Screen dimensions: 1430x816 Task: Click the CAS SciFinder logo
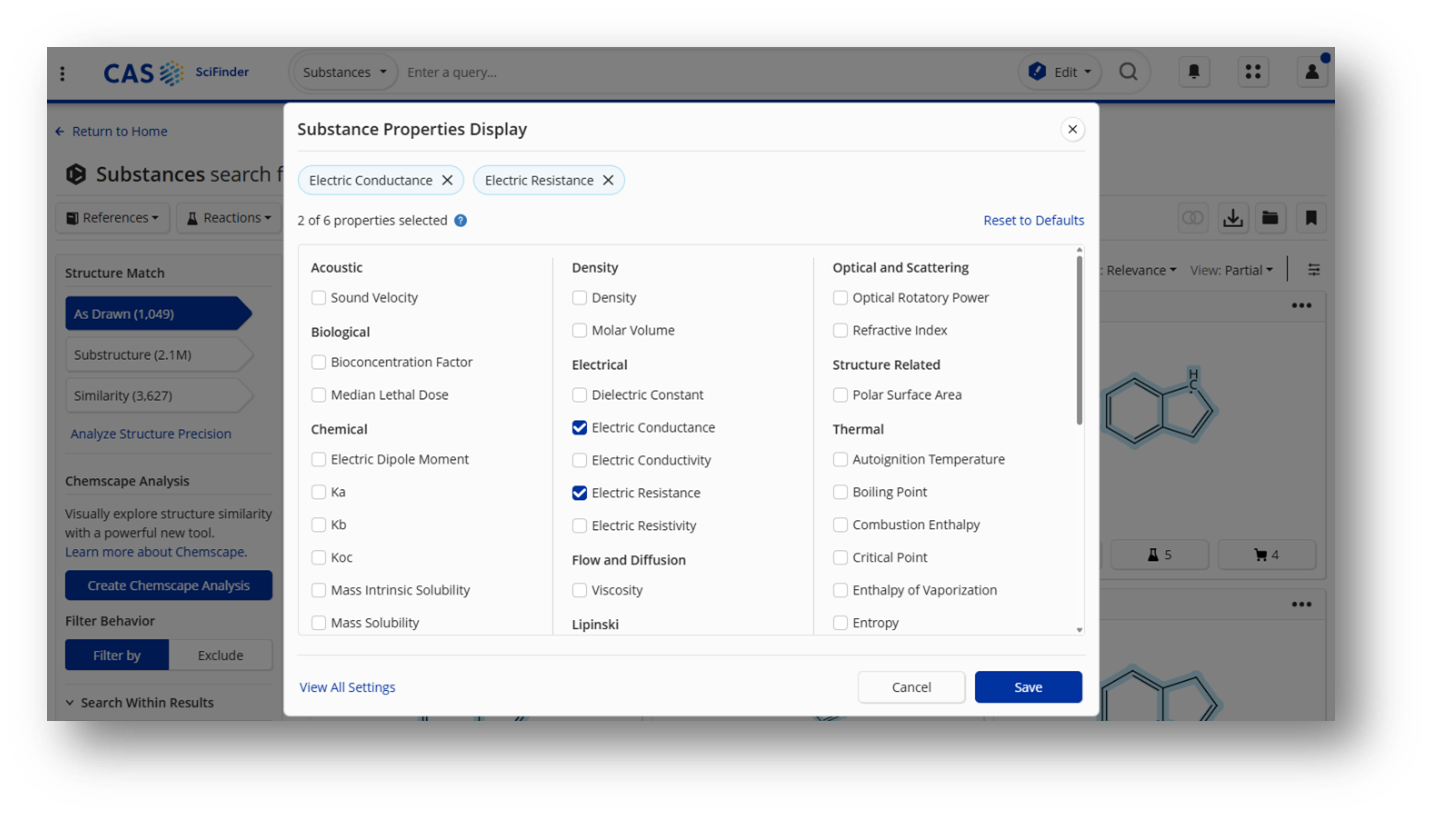[176, 72]
